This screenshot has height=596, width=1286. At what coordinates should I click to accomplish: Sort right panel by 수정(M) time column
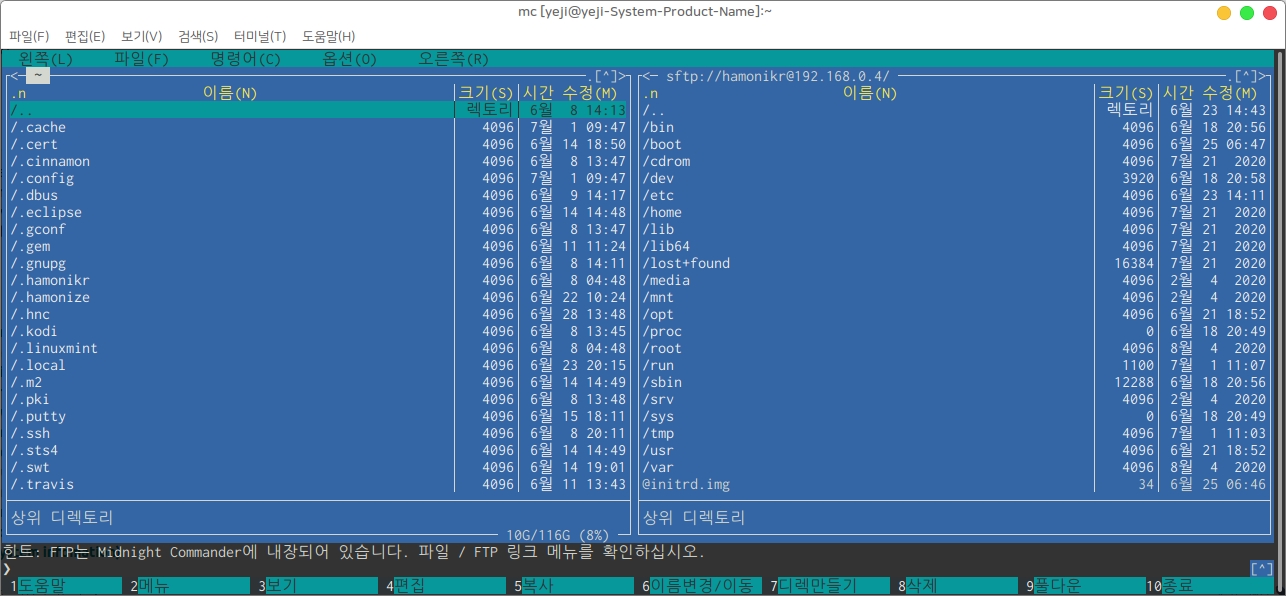1234,93
